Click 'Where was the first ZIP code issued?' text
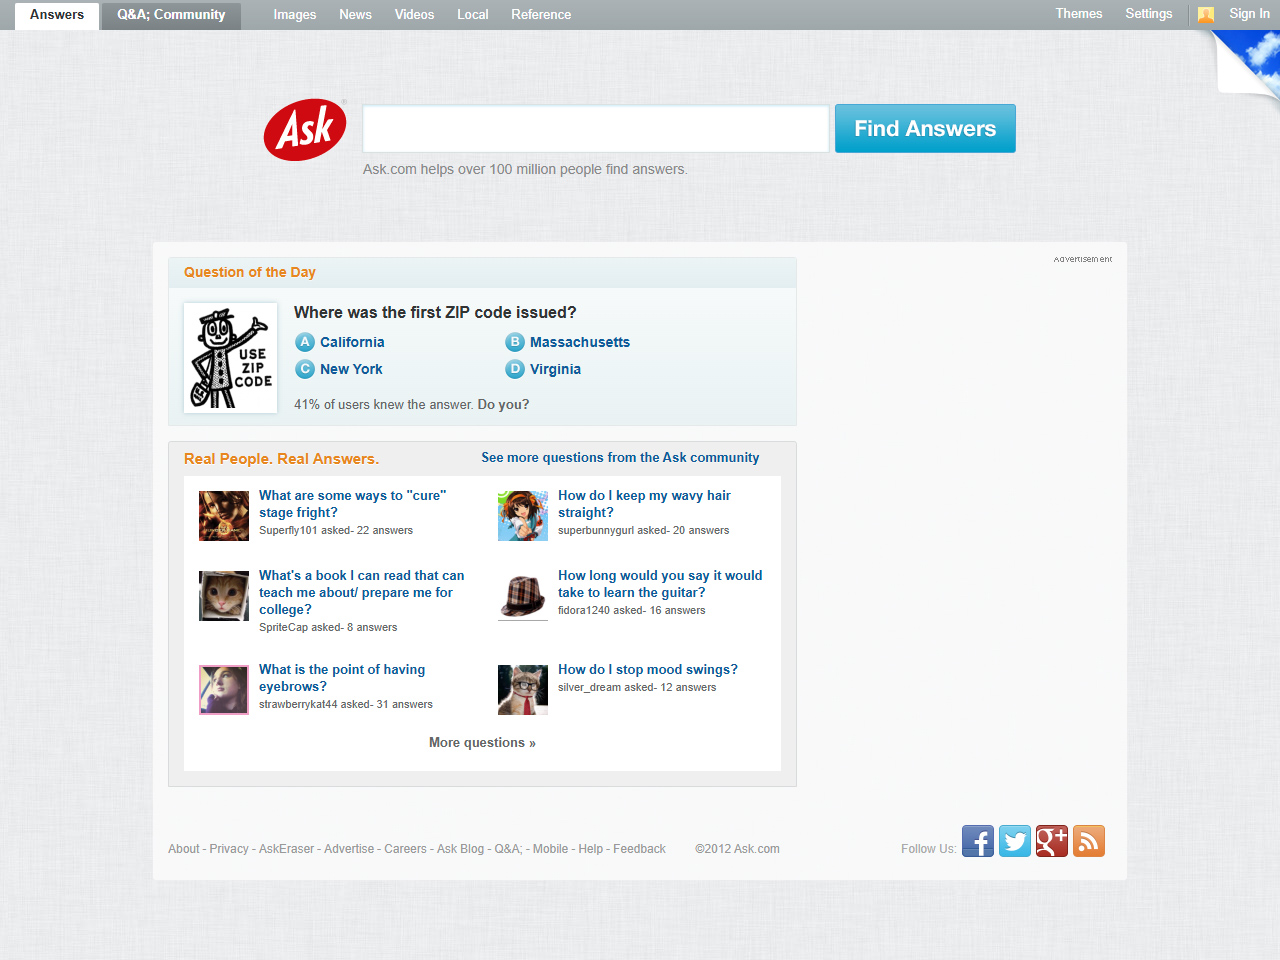The image size is (1280, 960). click(x=435, y=313)
